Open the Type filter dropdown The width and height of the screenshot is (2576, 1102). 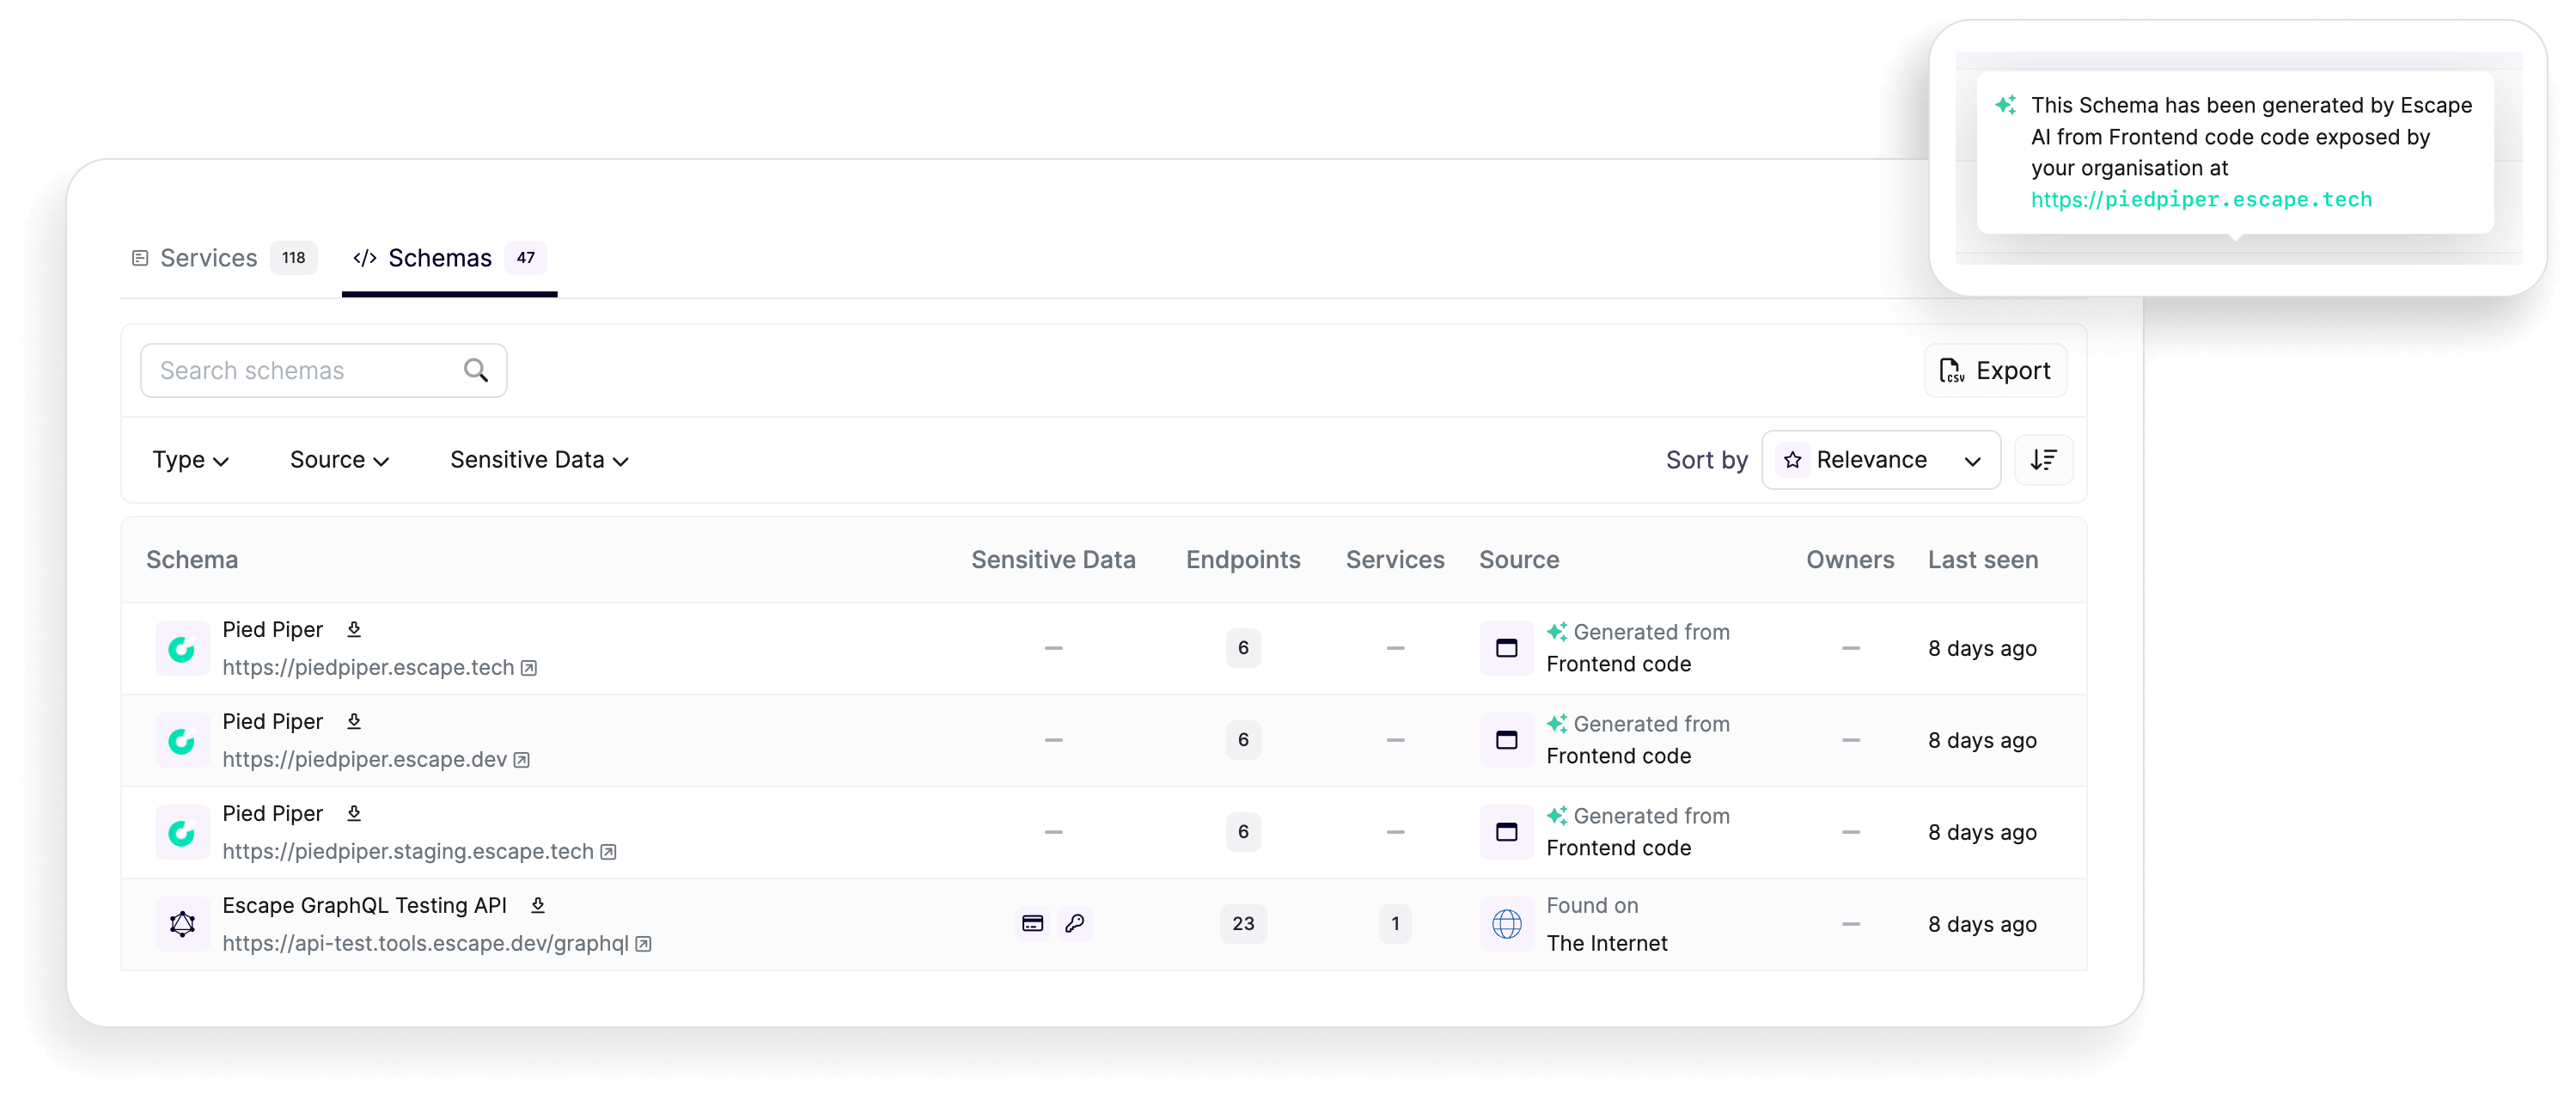pyautogui.click(x=190, y=459)
